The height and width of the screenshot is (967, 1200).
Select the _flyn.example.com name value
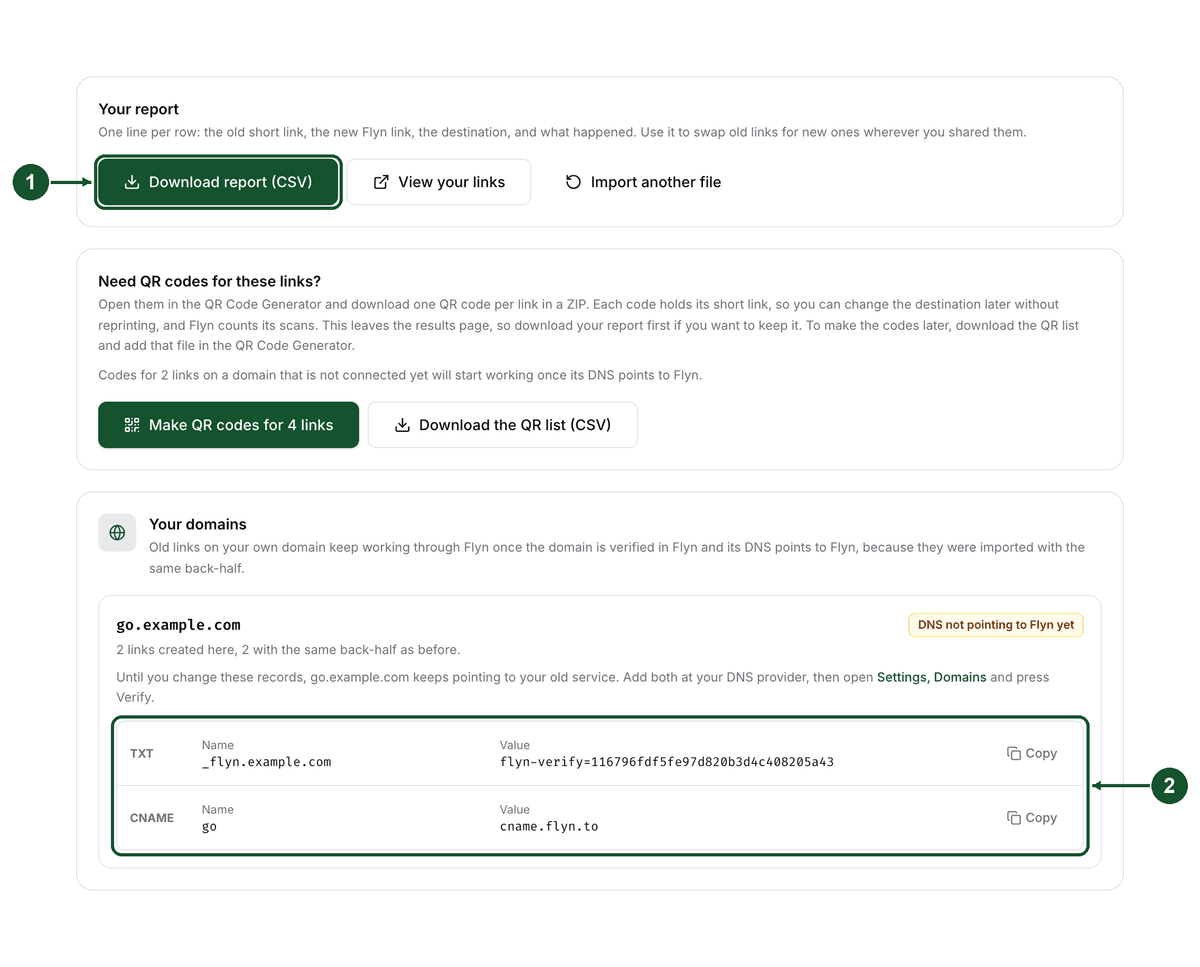click(x=266, y=762)
